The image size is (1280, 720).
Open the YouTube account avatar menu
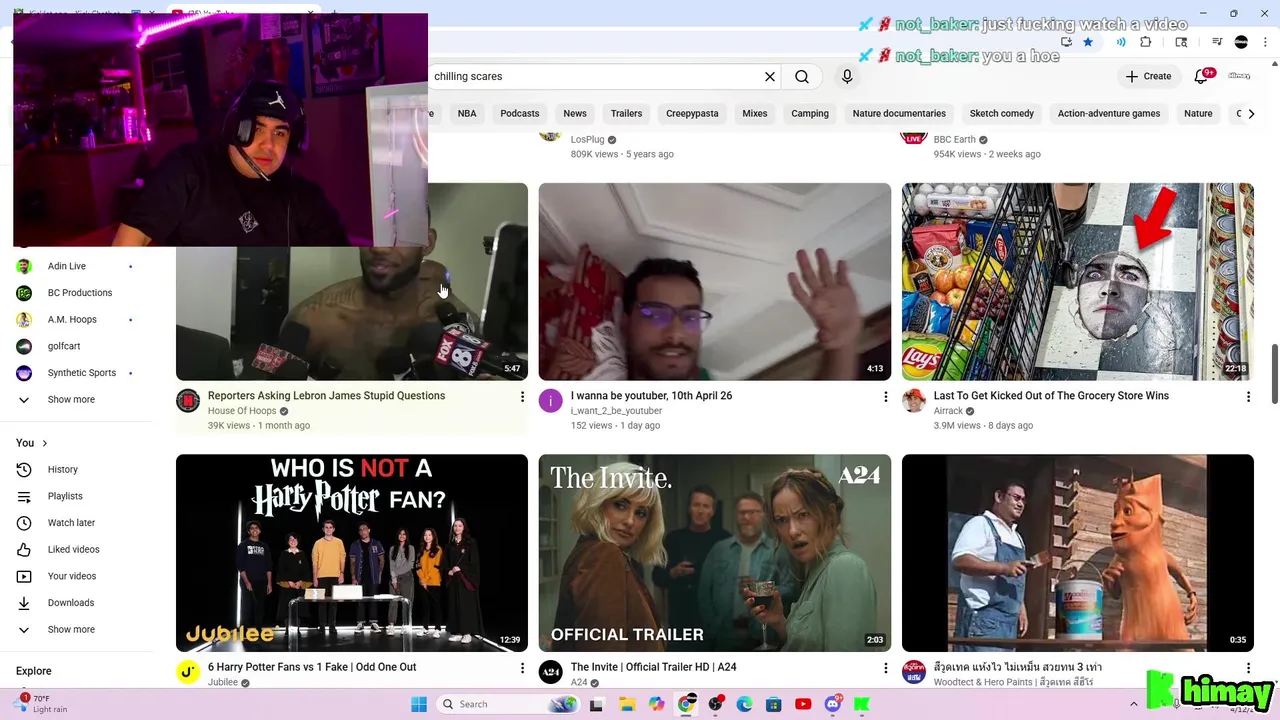(1240, 76)
